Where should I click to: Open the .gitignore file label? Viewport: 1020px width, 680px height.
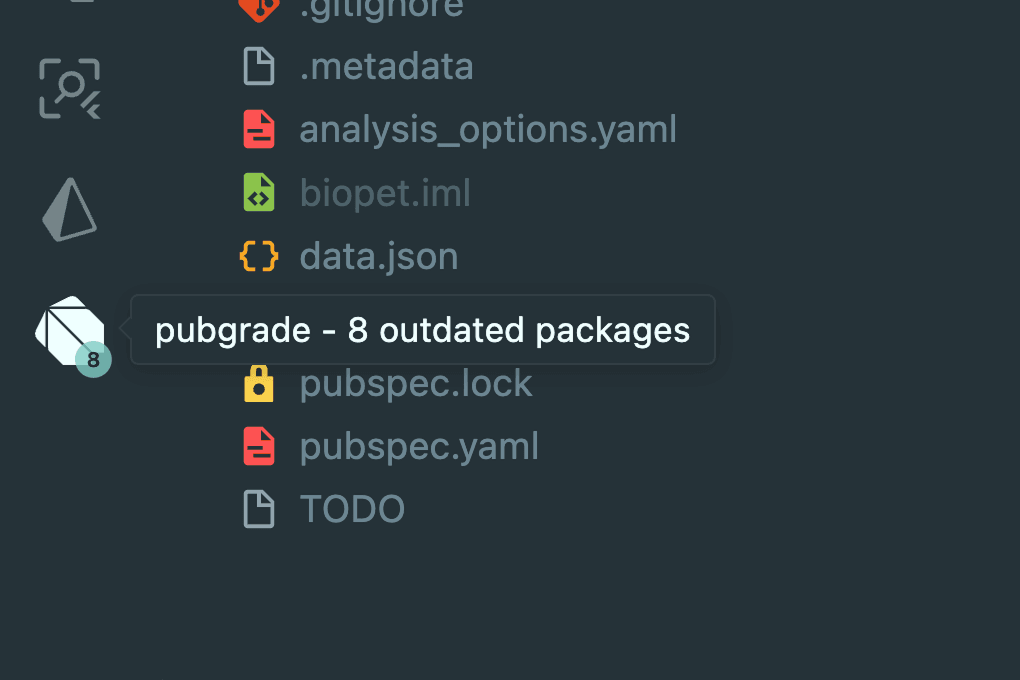(x=381, y=8)
